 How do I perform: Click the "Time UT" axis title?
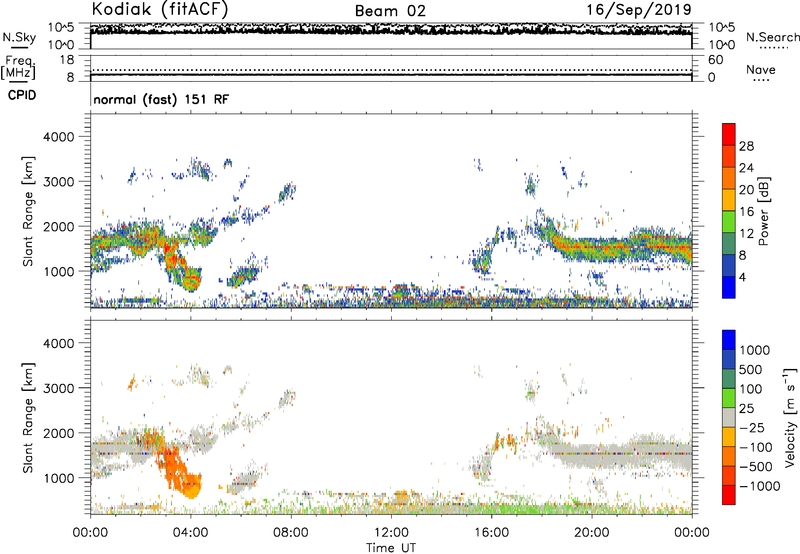[x=391, y=548]
